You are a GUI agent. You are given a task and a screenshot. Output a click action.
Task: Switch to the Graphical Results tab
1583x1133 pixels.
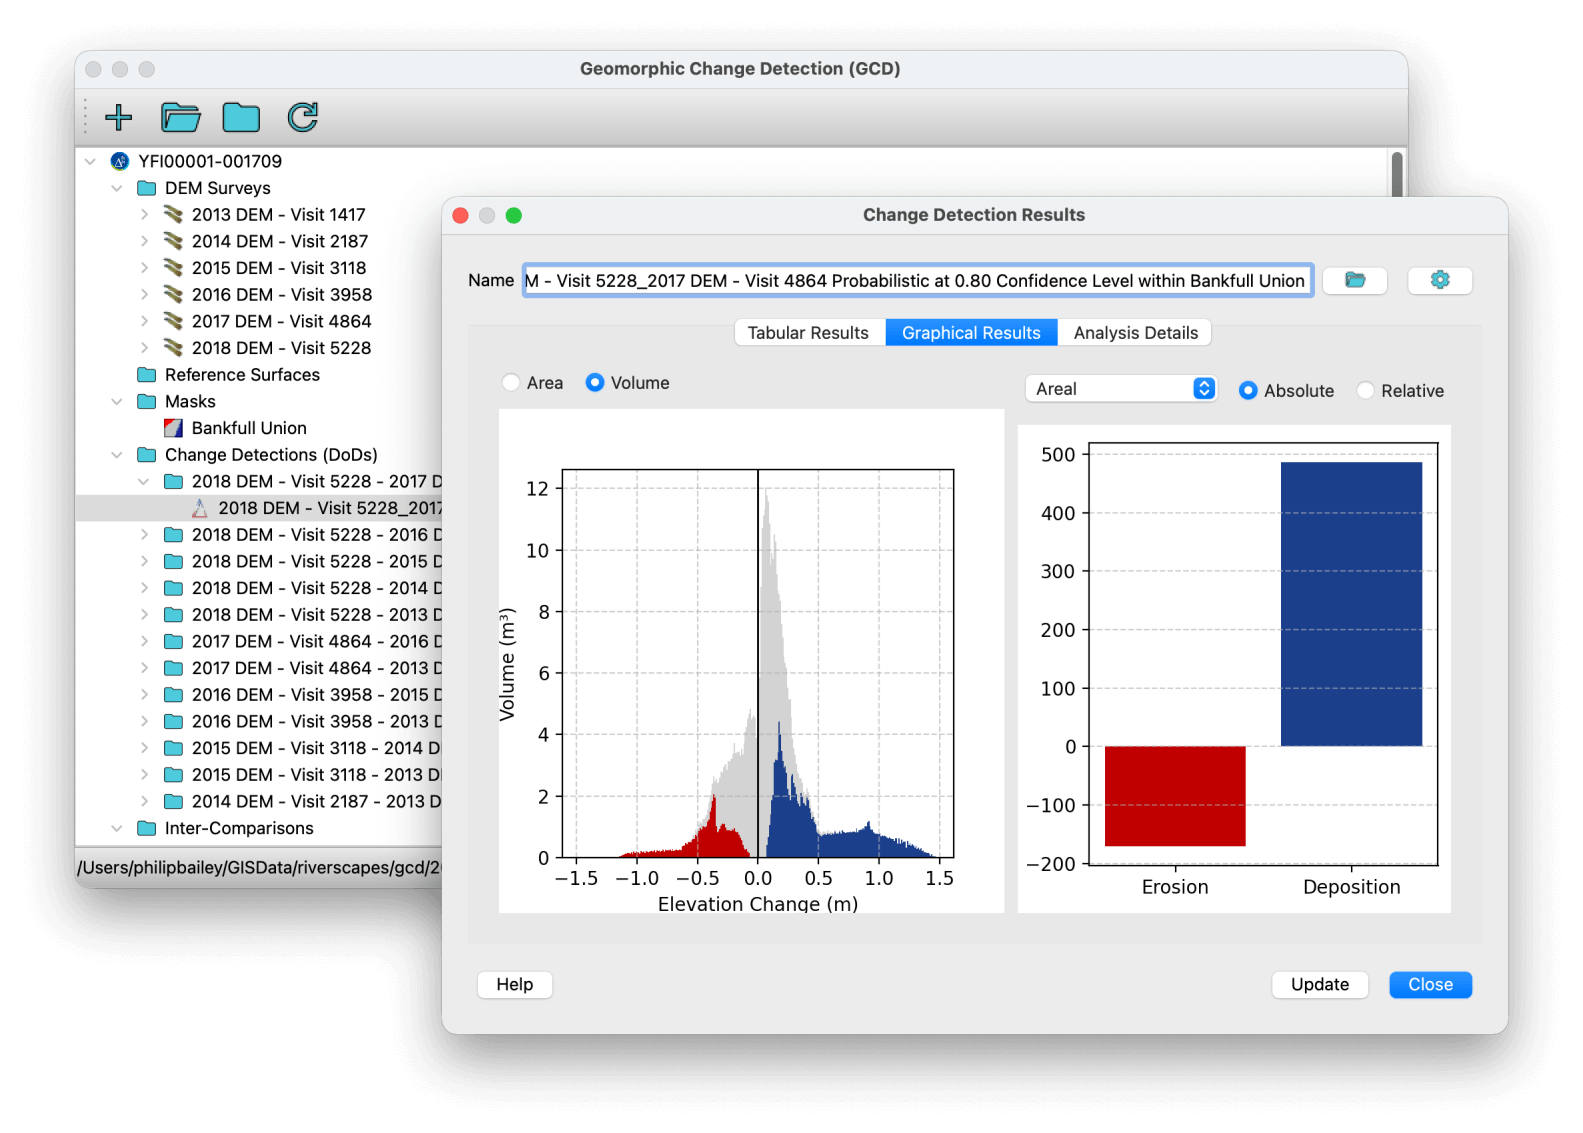(x=971, y=333)
